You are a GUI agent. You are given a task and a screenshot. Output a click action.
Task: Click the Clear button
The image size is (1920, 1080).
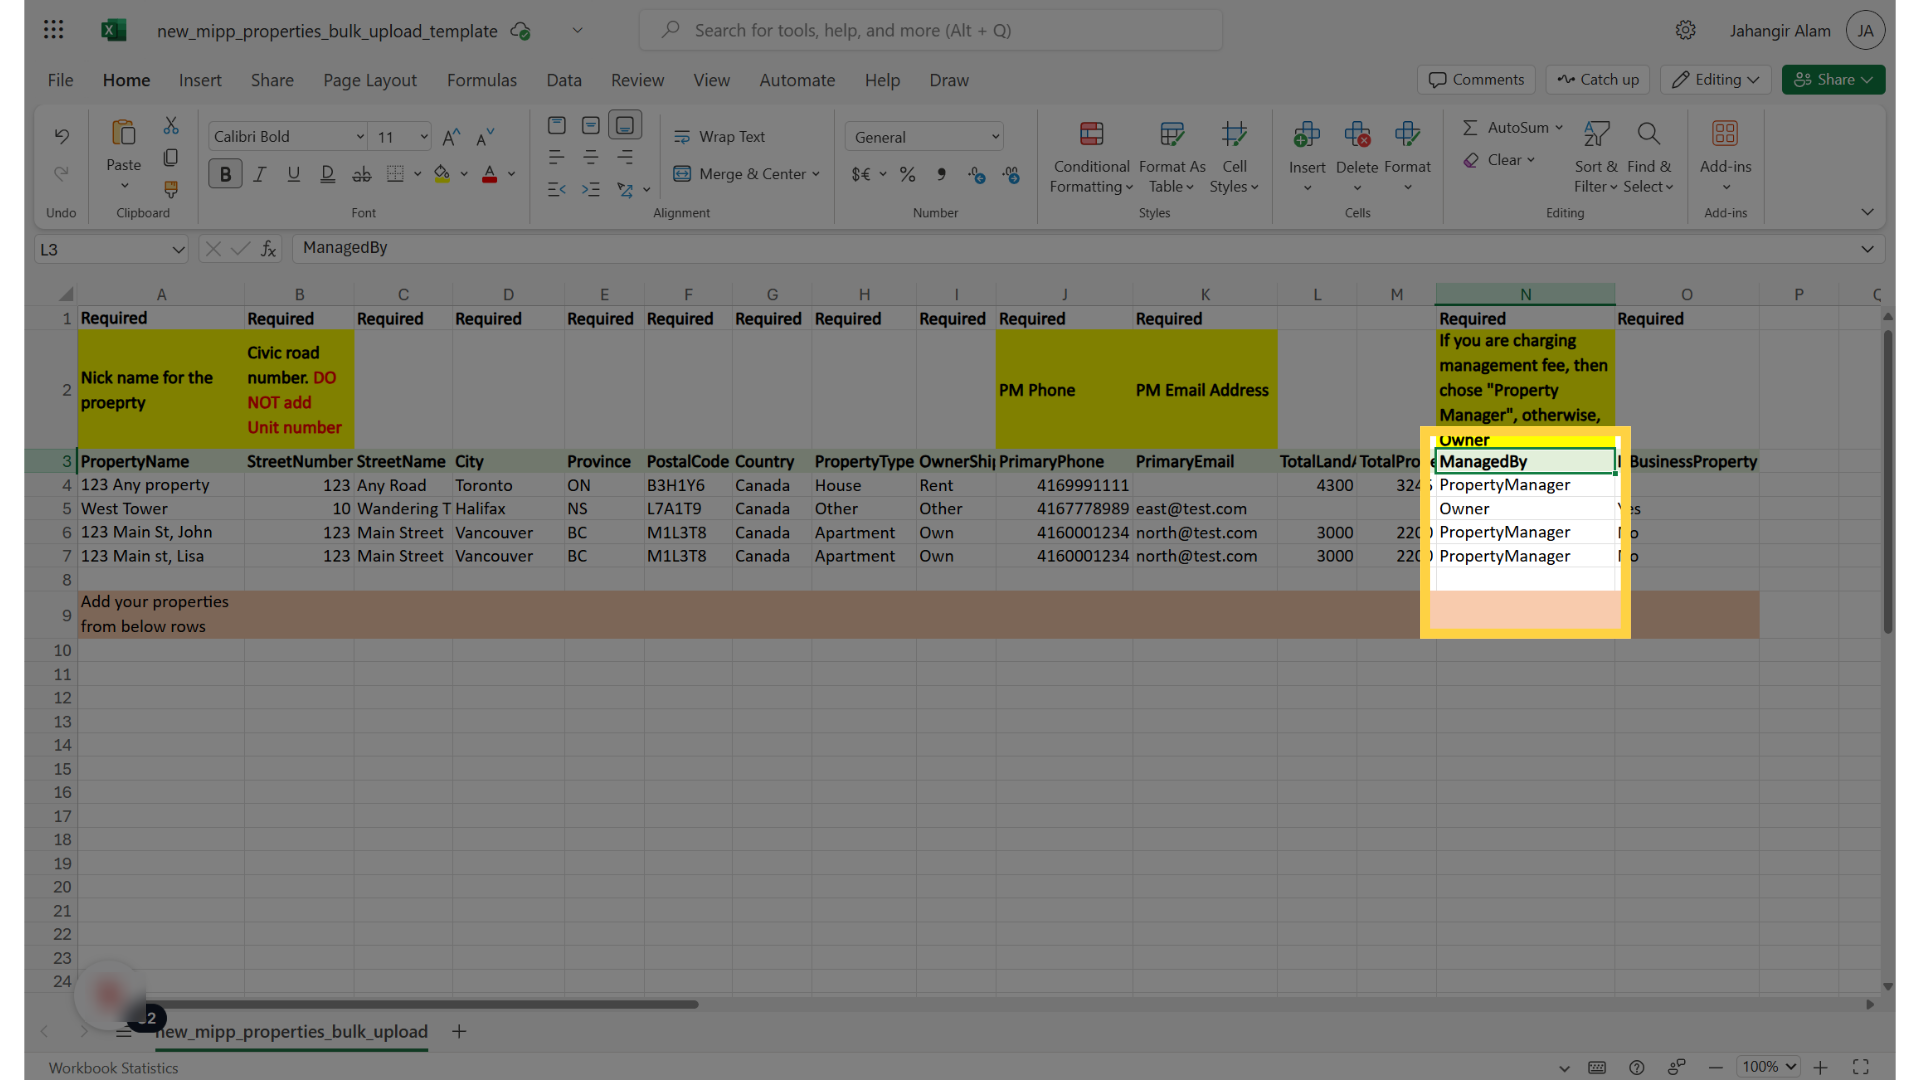click(1499, 160)
